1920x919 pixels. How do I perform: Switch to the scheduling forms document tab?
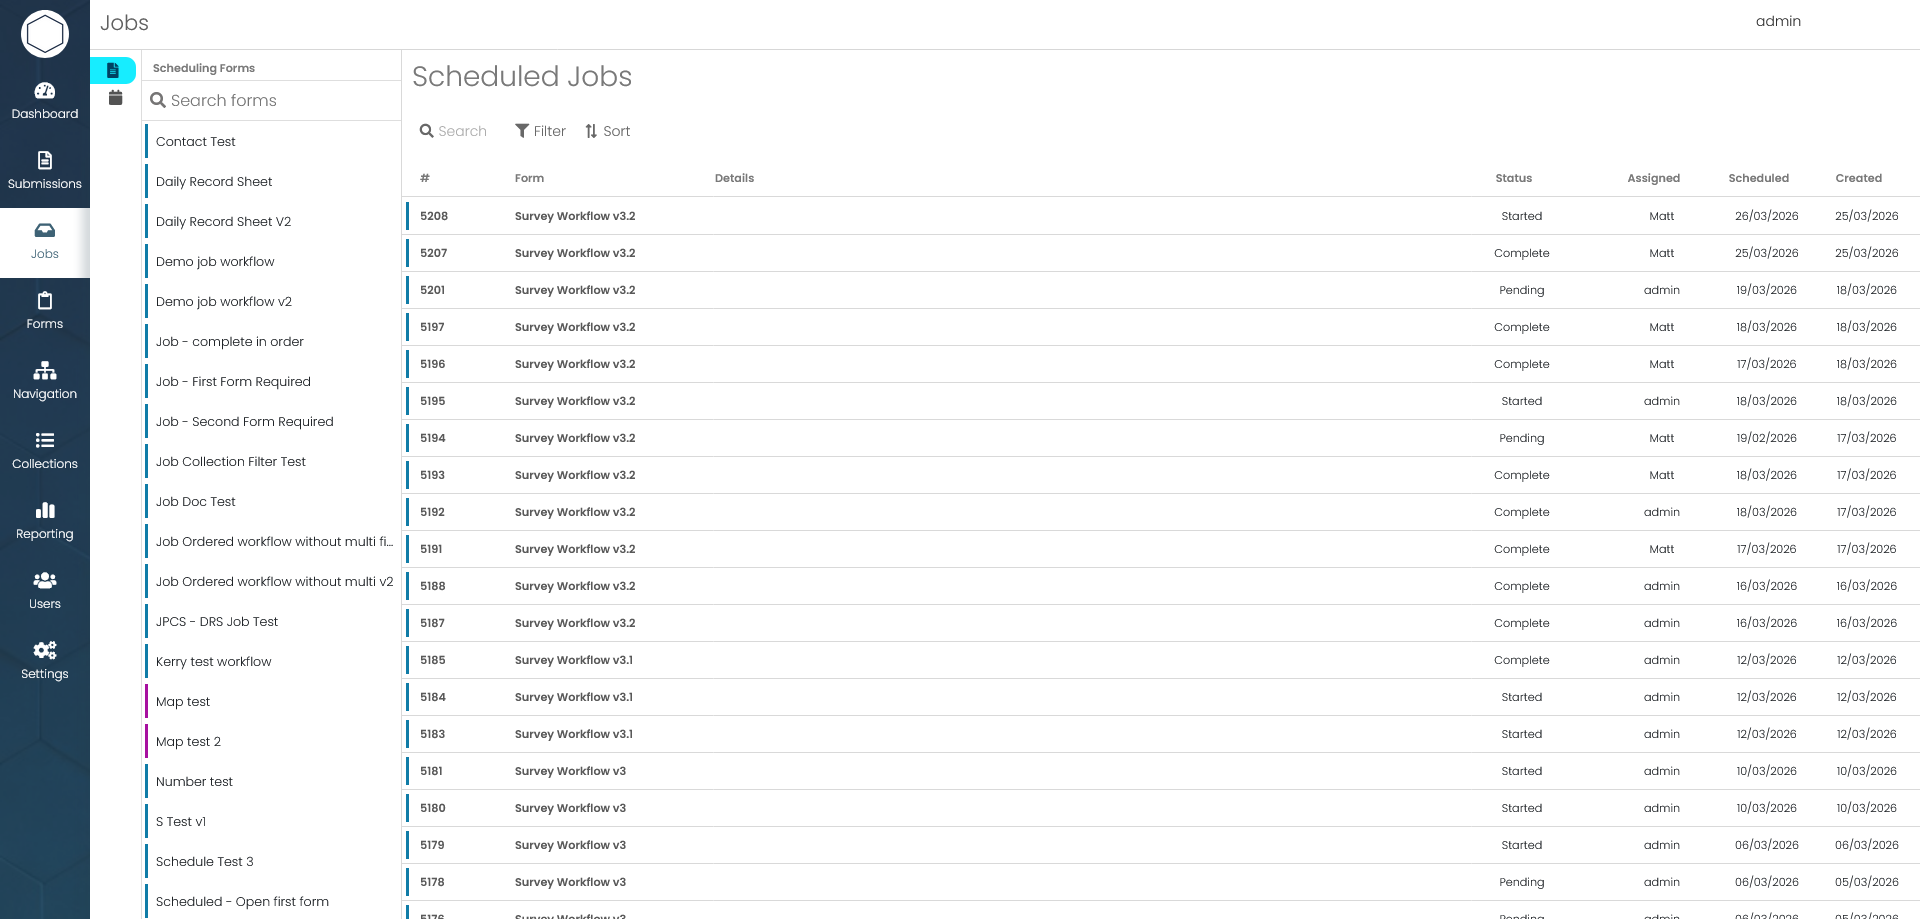pyautogui.click(x=115, y=70)
